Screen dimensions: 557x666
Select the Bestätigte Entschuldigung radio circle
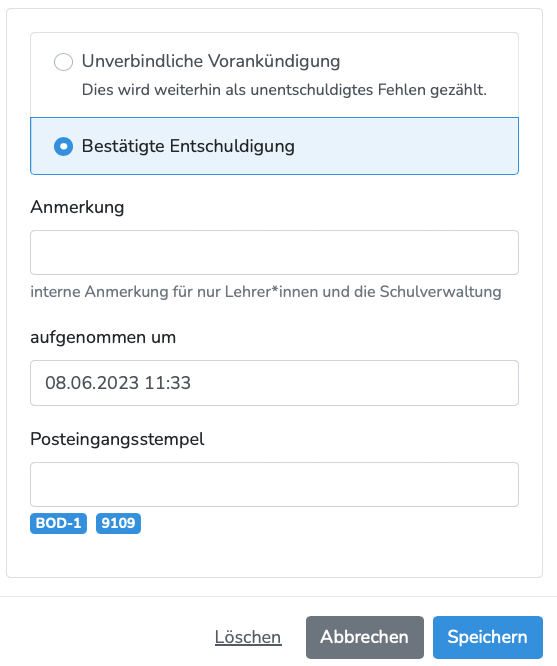point(63,146)
